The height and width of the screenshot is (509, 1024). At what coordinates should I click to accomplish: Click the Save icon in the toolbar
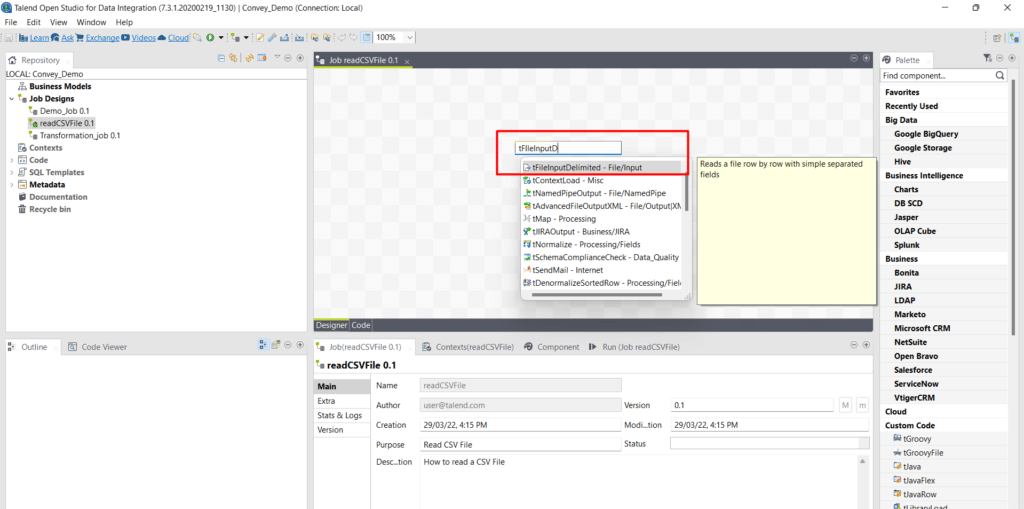(x=8, y=38)
